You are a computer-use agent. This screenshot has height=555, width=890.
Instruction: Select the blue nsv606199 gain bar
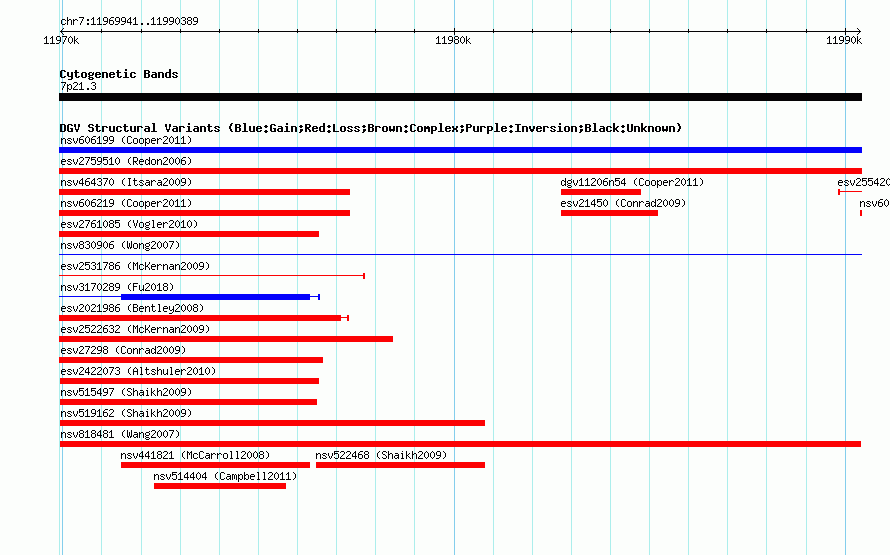[x=460, y=150]
